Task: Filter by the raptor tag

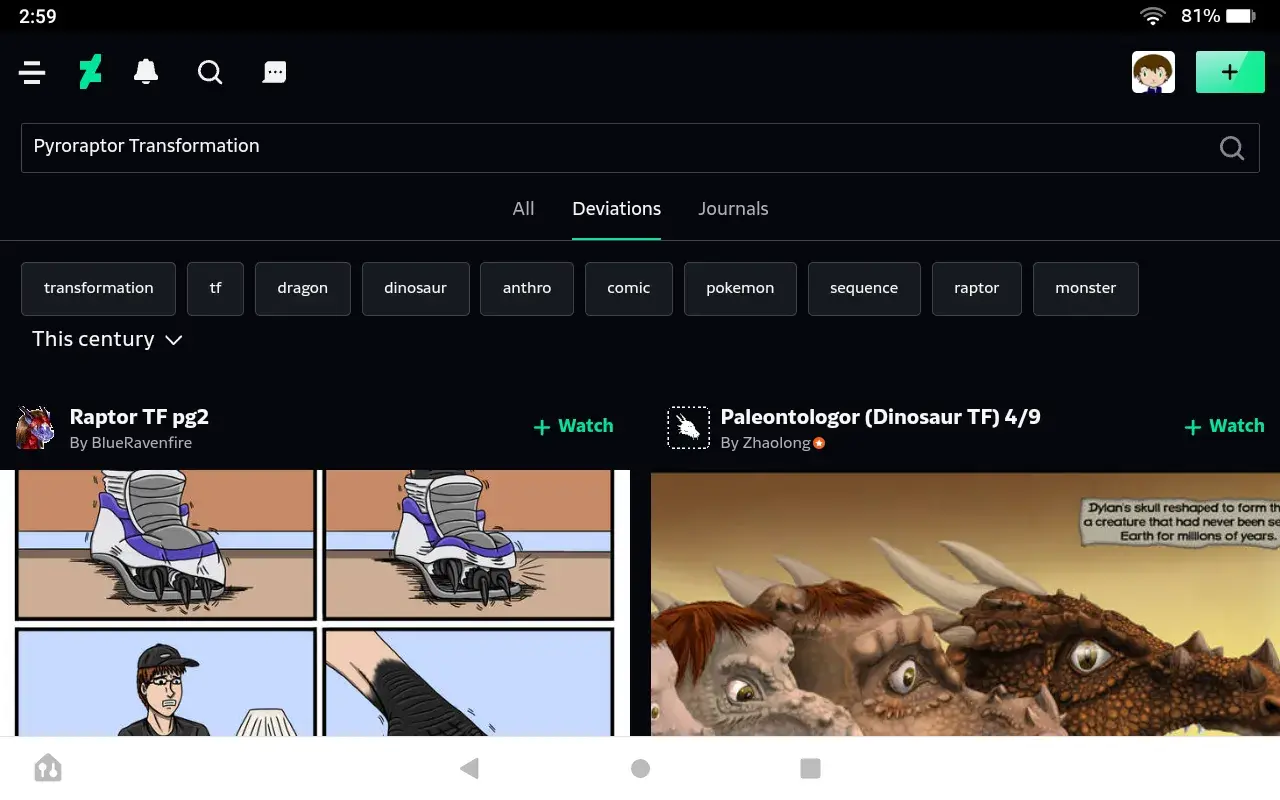Action: click(x=977, y=288)
